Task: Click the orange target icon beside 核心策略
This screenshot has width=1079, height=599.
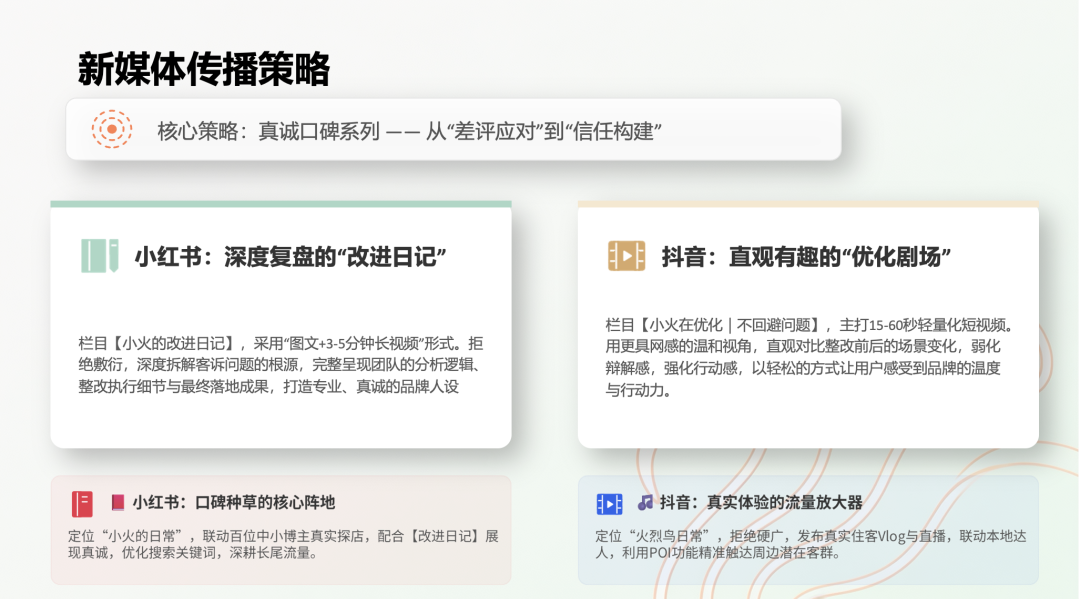Action: pos(111,129)
